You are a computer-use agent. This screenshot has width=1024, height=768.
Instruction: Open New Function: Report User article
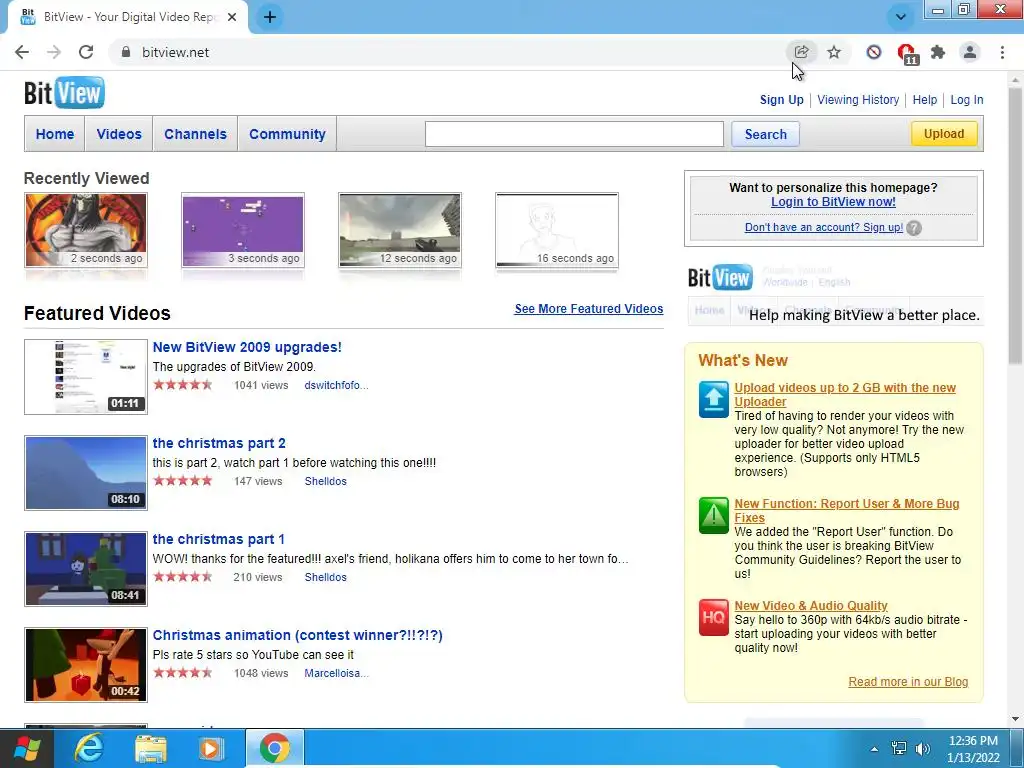(x=846, y=511)
